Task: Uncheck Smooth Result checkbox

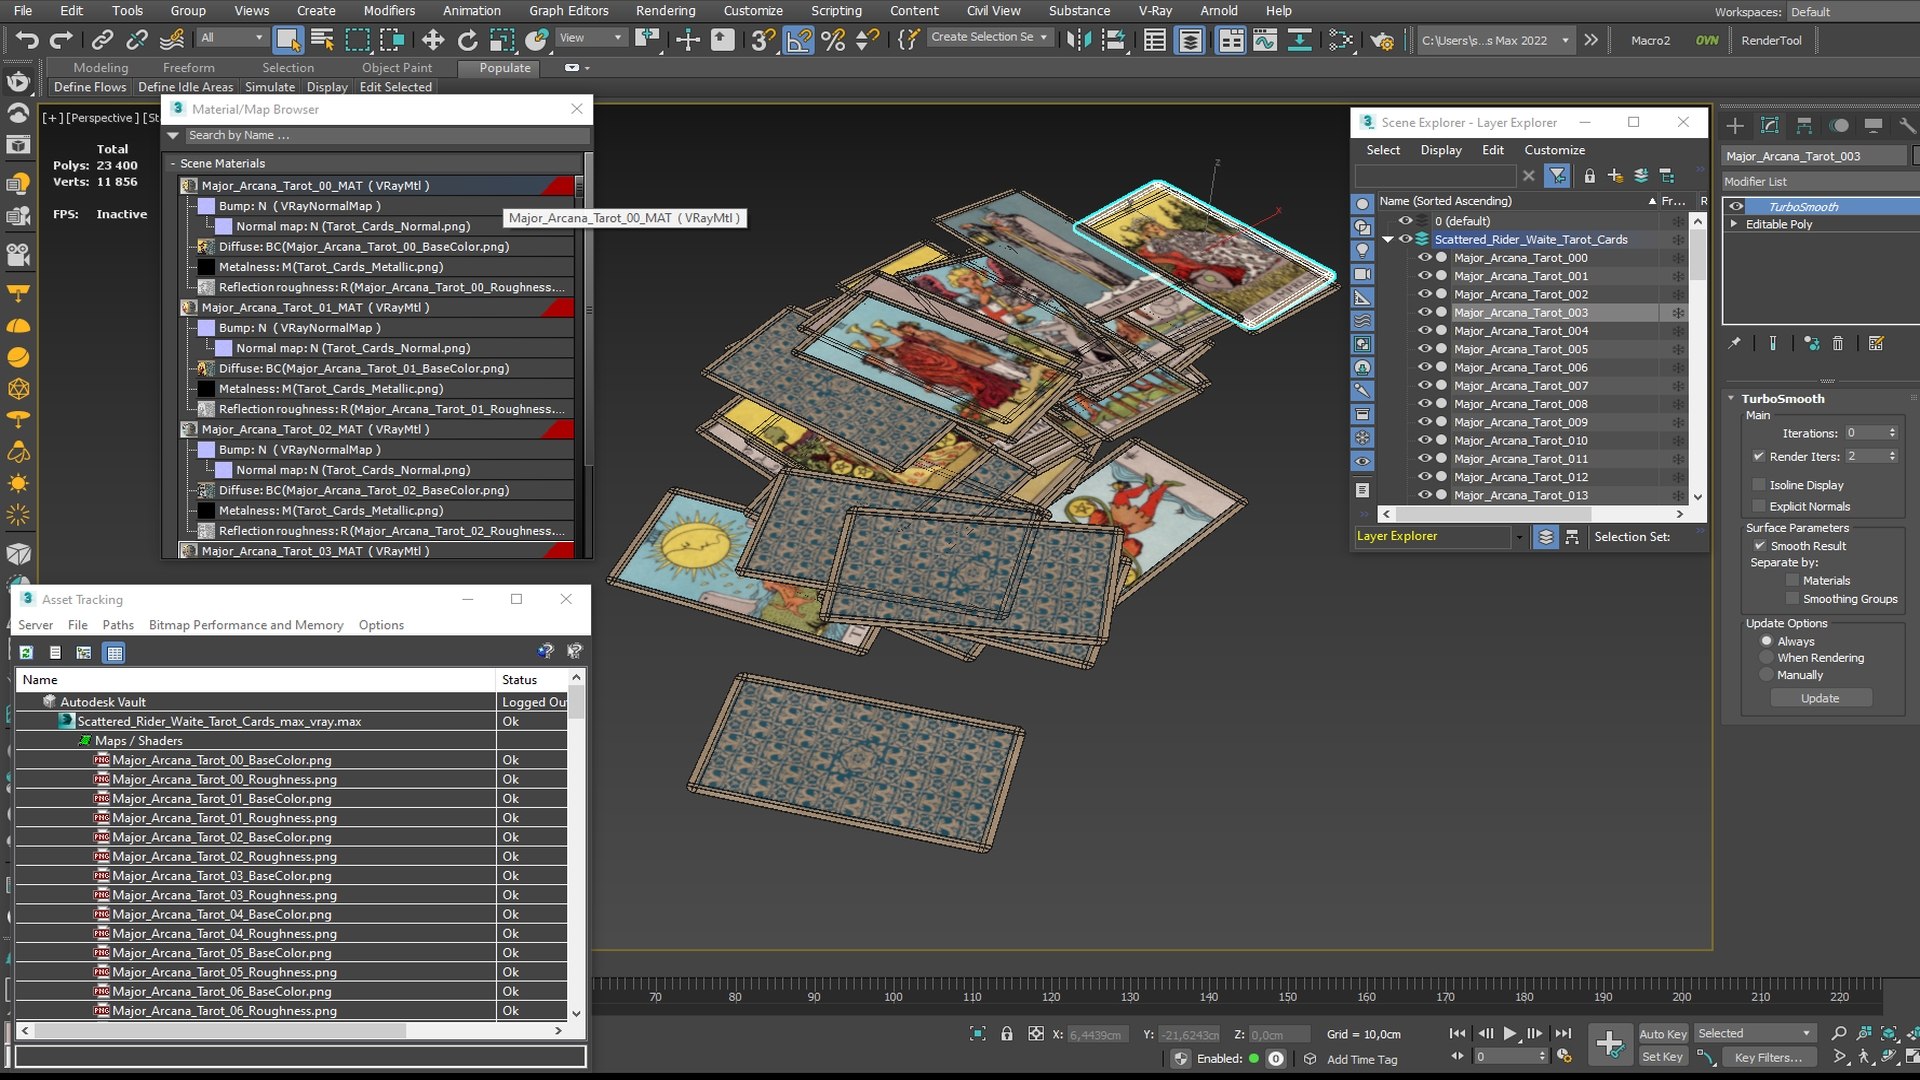Action: [1759, 546]
